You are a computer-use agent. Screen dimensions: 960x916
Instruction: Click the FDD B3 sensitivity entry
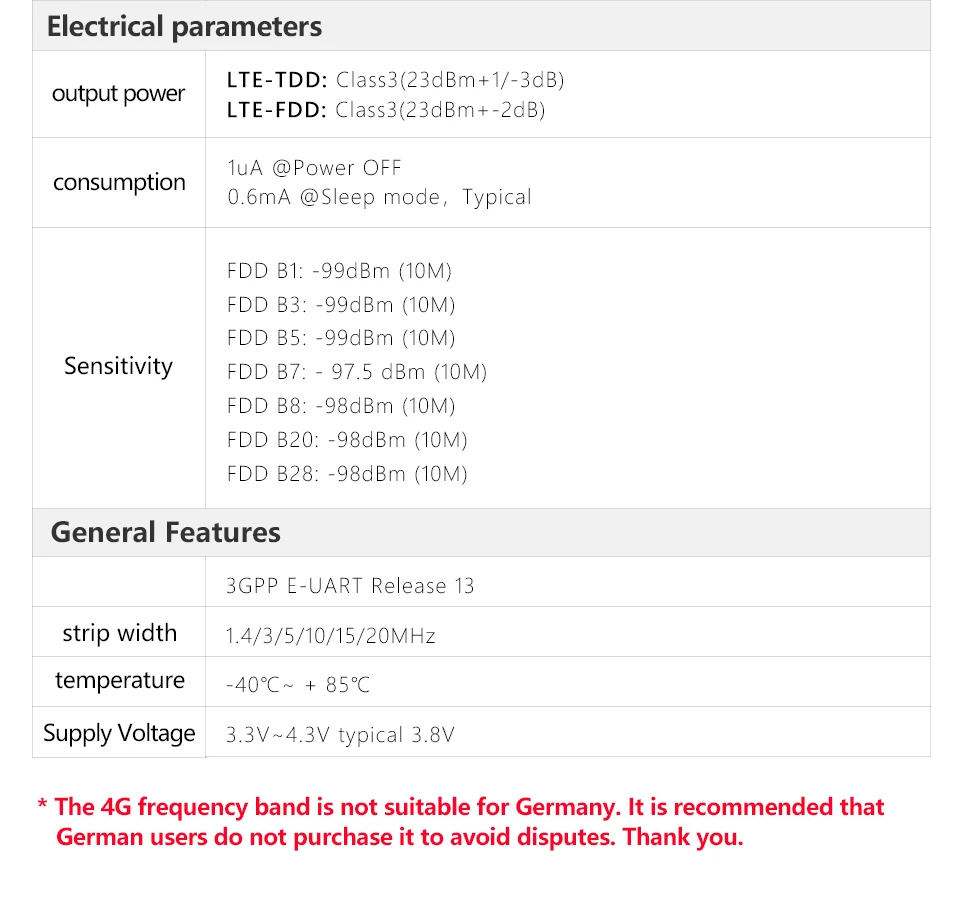(341, 305)
